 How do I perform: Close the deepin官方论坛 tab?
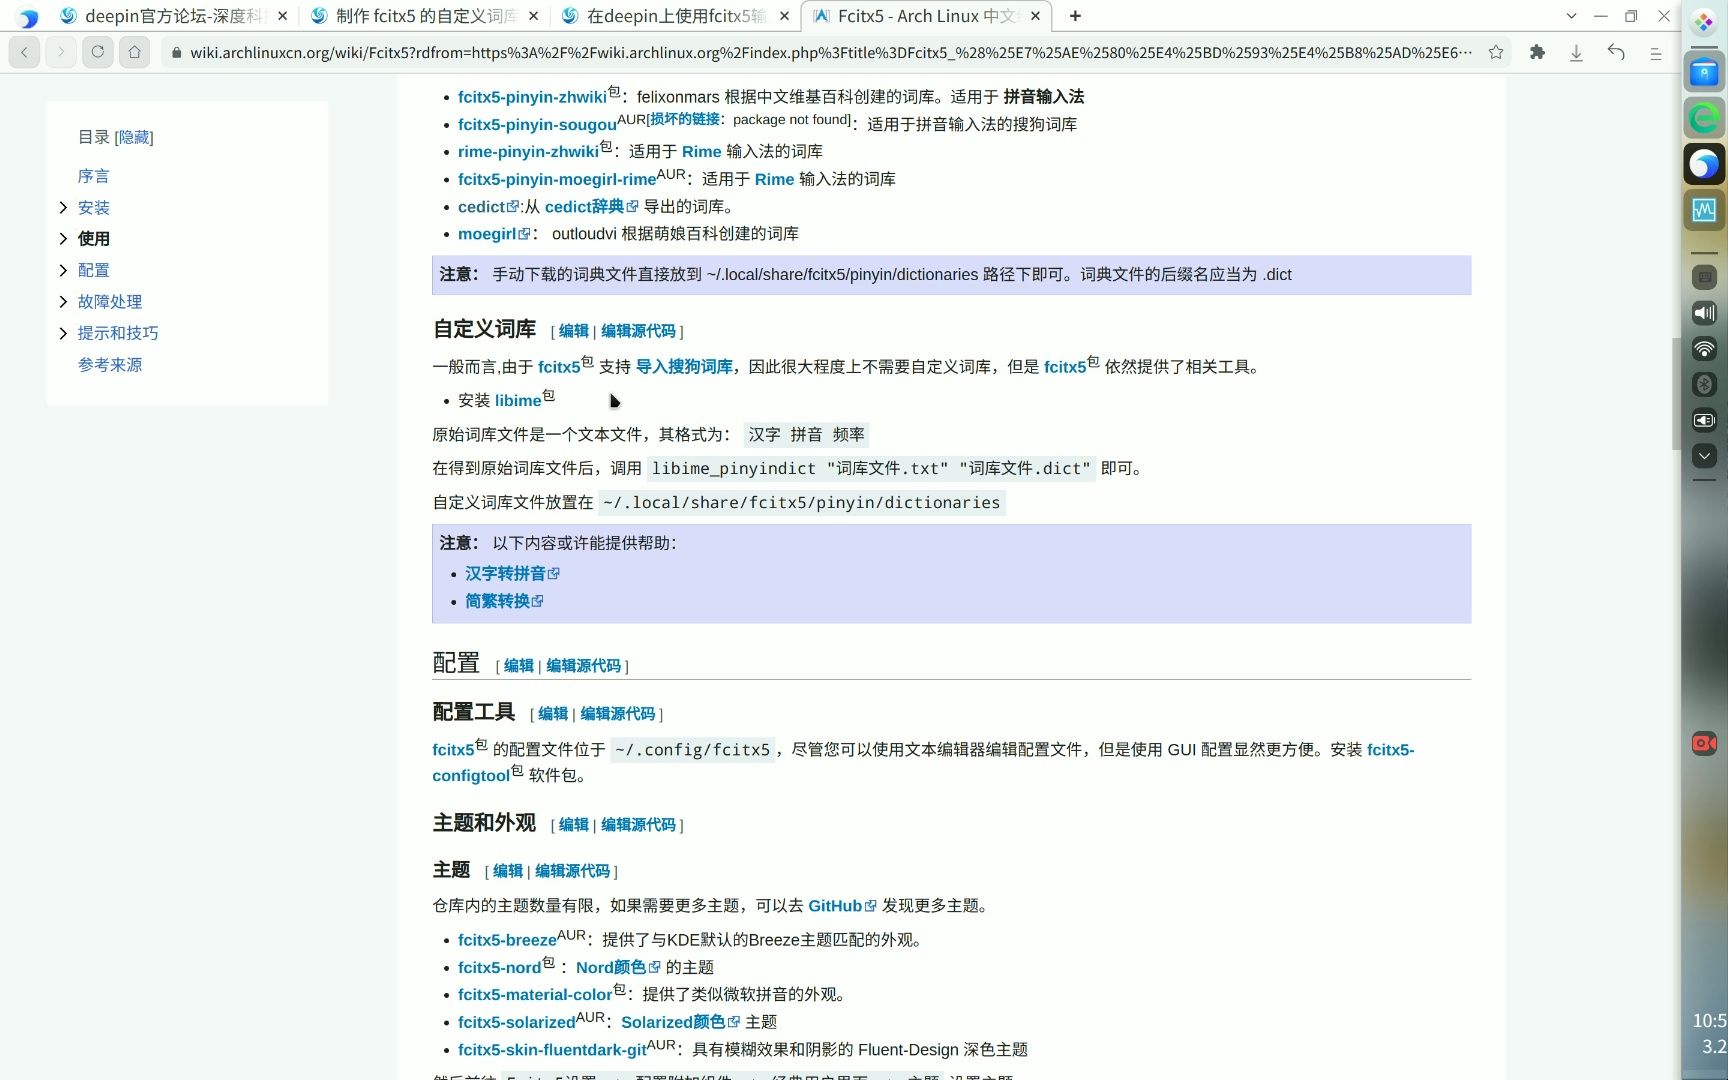(282, 16)
